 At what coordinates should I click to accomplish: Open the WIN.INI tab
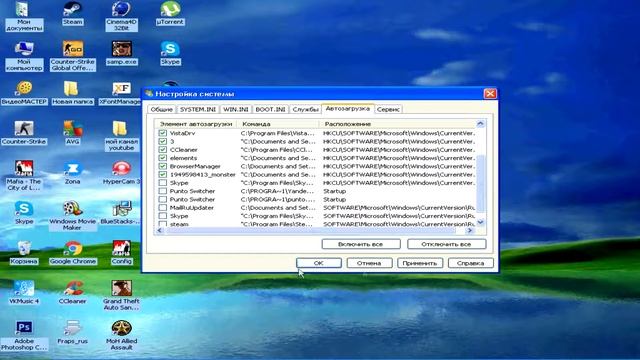pos(236,109)
